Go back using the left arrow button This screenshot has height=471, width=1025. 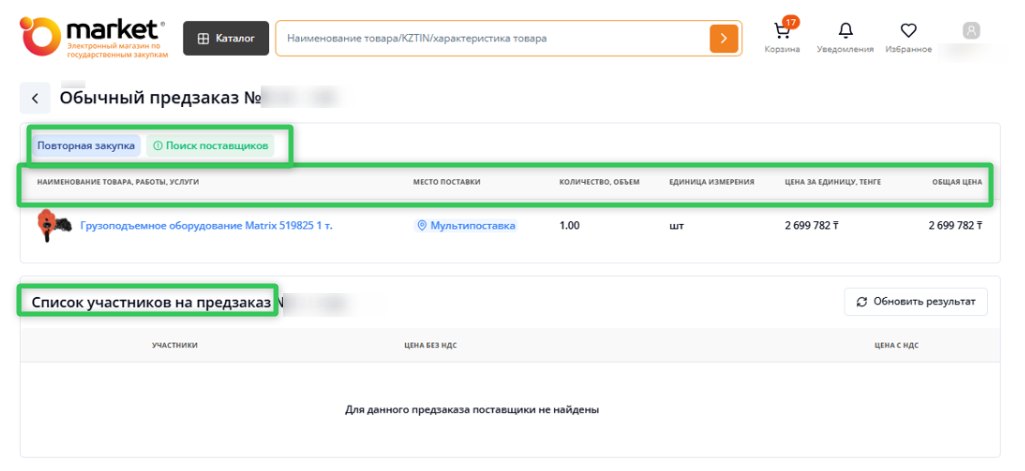click(x=35, y=98)
